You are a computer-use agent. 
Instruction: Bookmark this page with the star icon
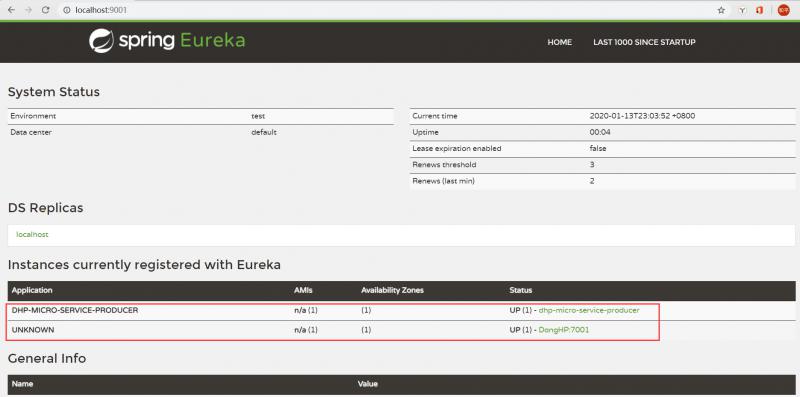point(721,10)
